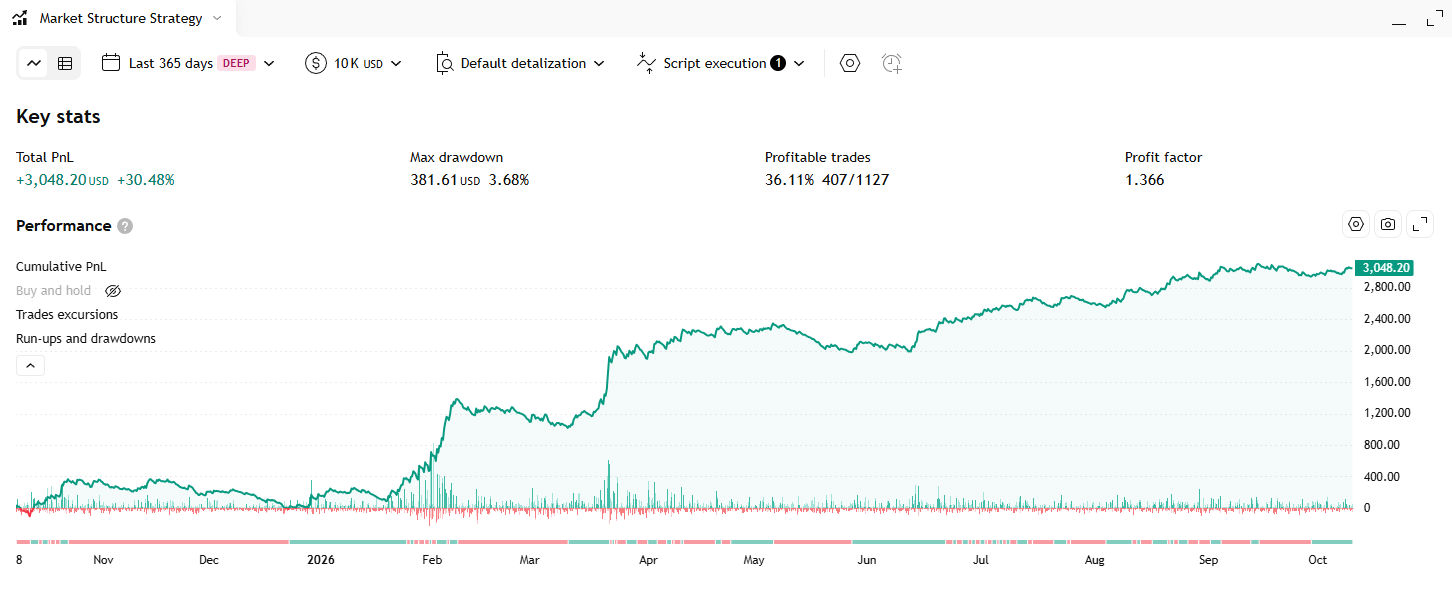Collapse the chart legend with the chevron

point(30,366)
